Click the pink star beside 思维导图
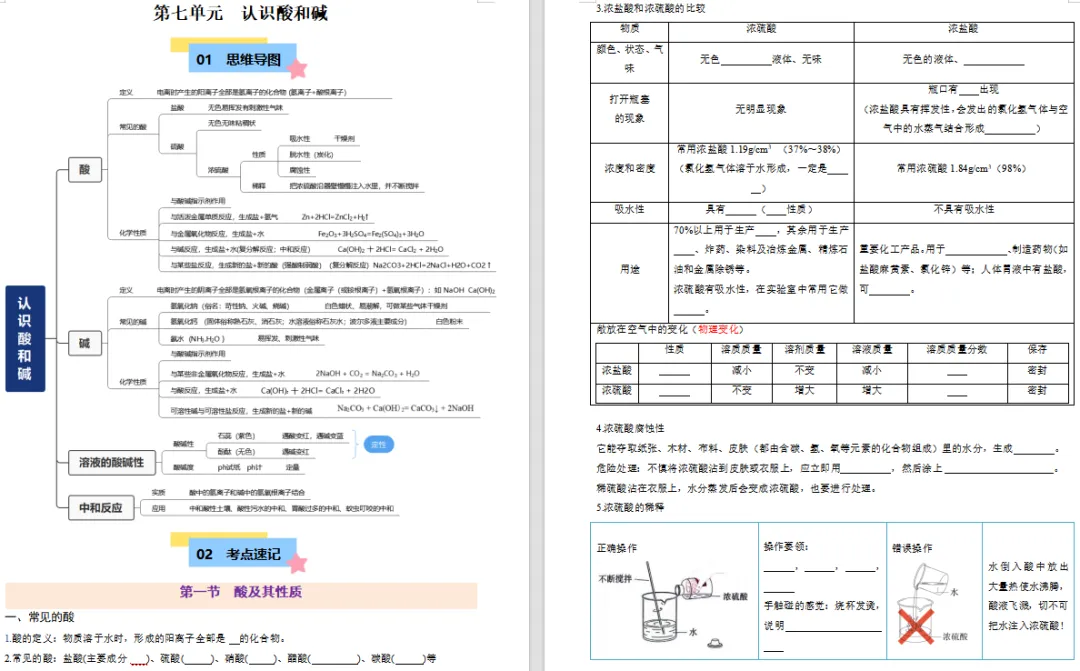 297,68
